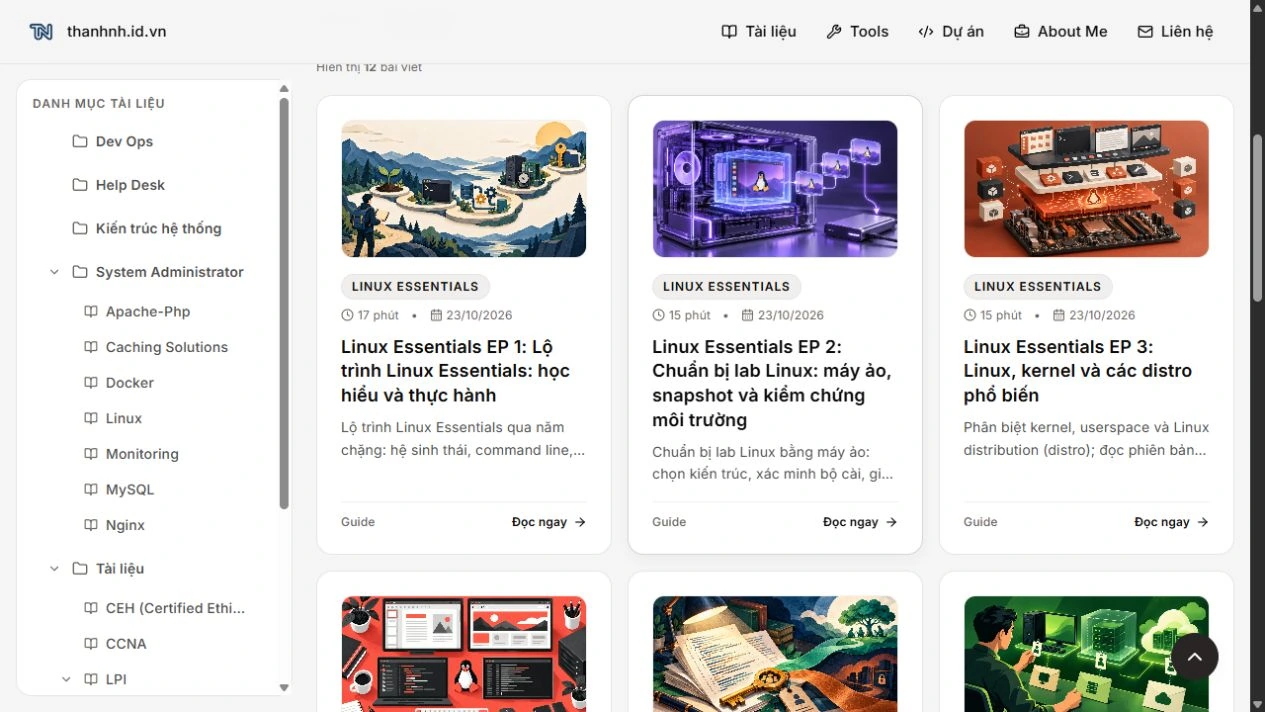1265x712 pixels.
Task: Click the wrench icon for Tools
Action: 834,32
